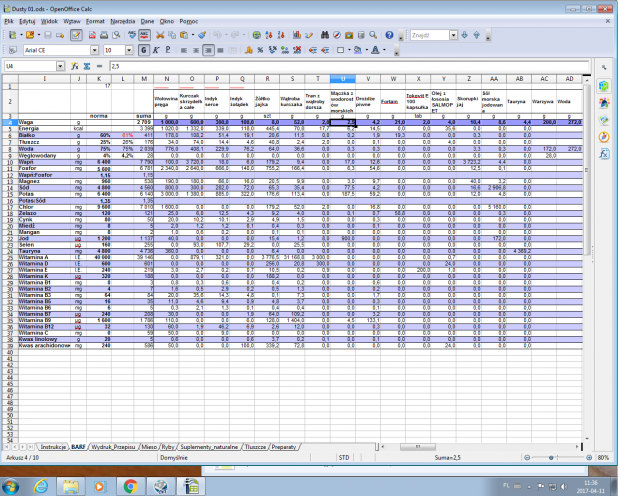
Task: Toggle AutoSpellcheck button
Action: coord(144,35)
